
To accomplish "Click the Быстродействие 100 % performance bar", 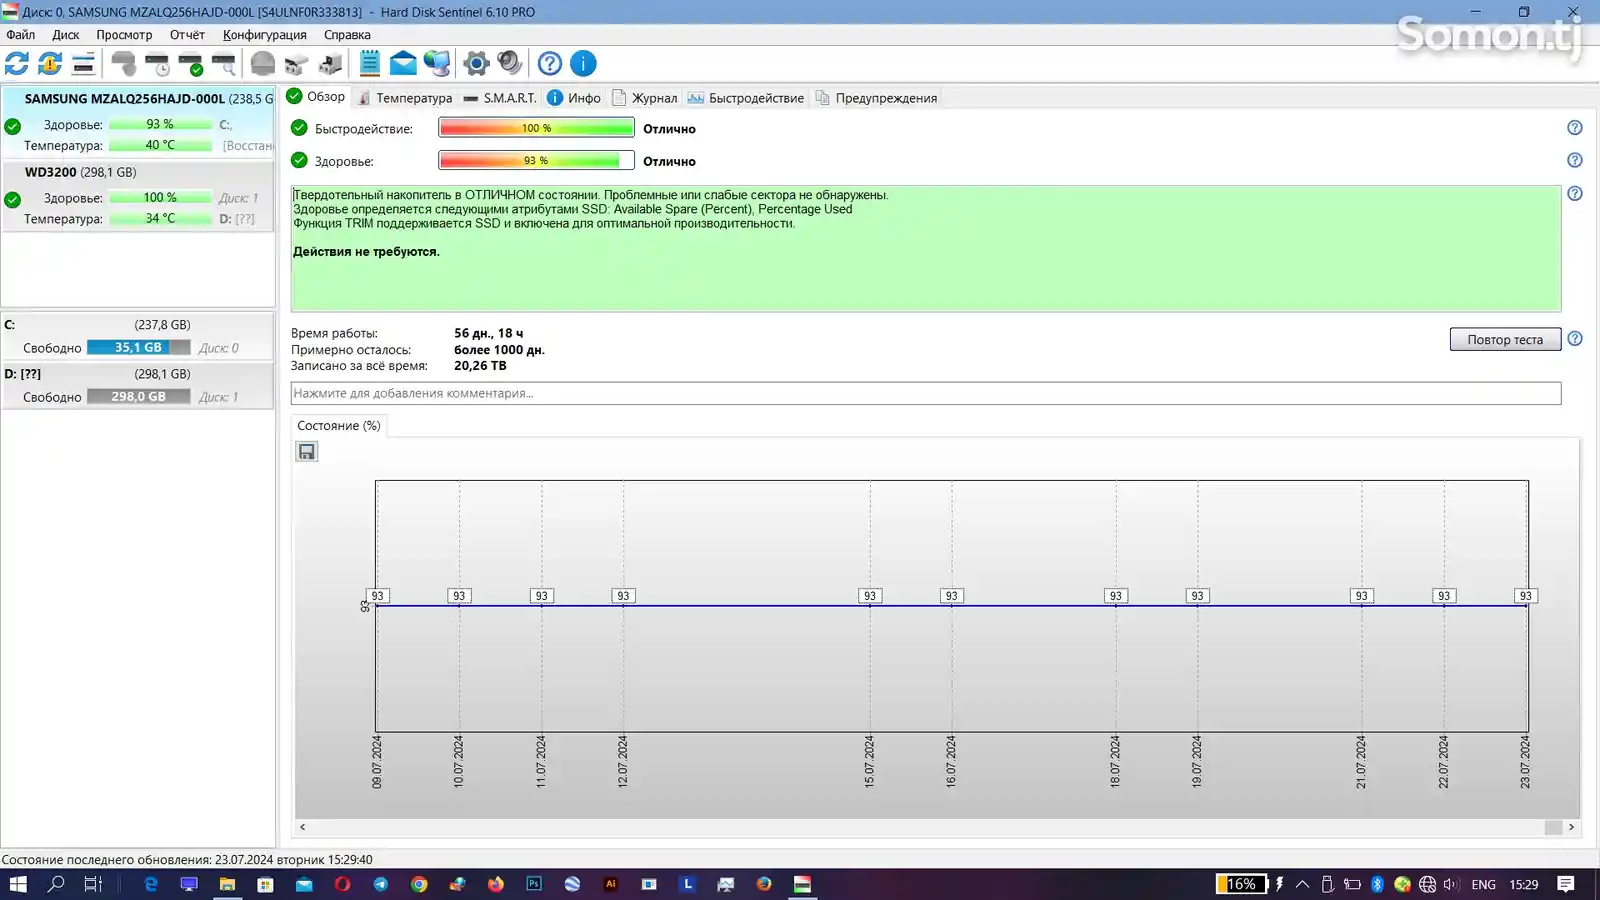I will [x=536, y=128].
